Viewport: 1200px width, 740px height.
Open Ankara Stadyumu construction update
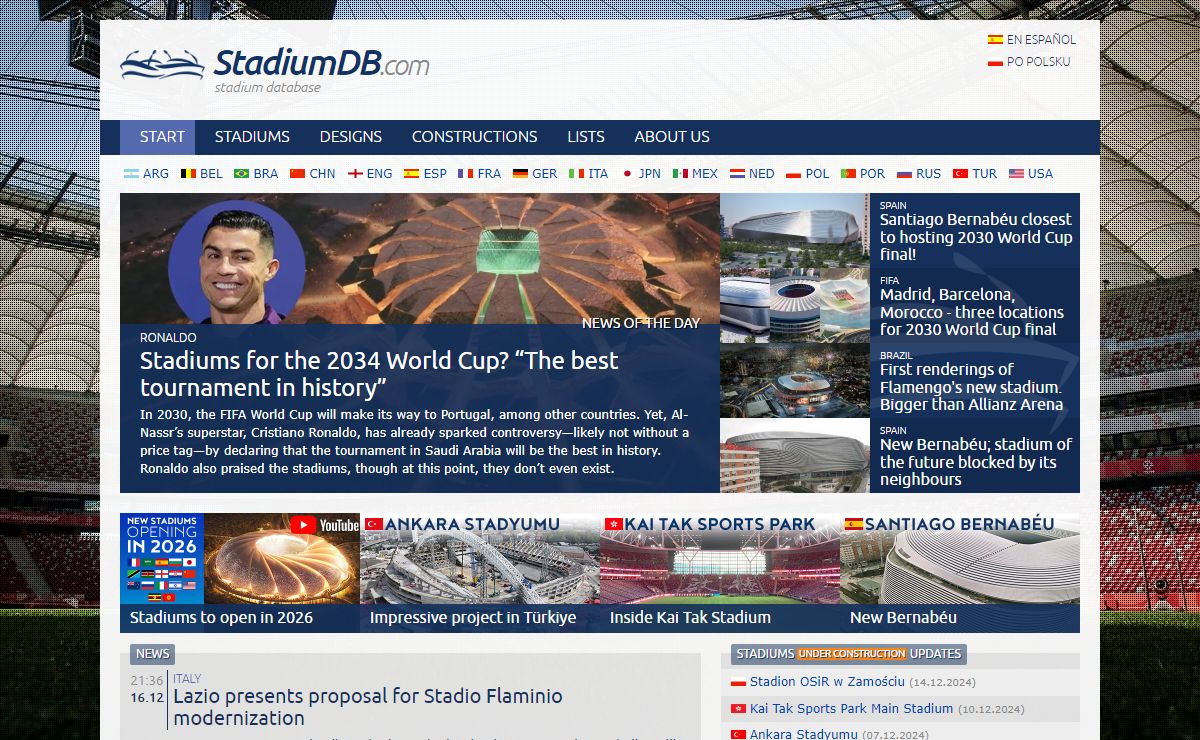804,734
